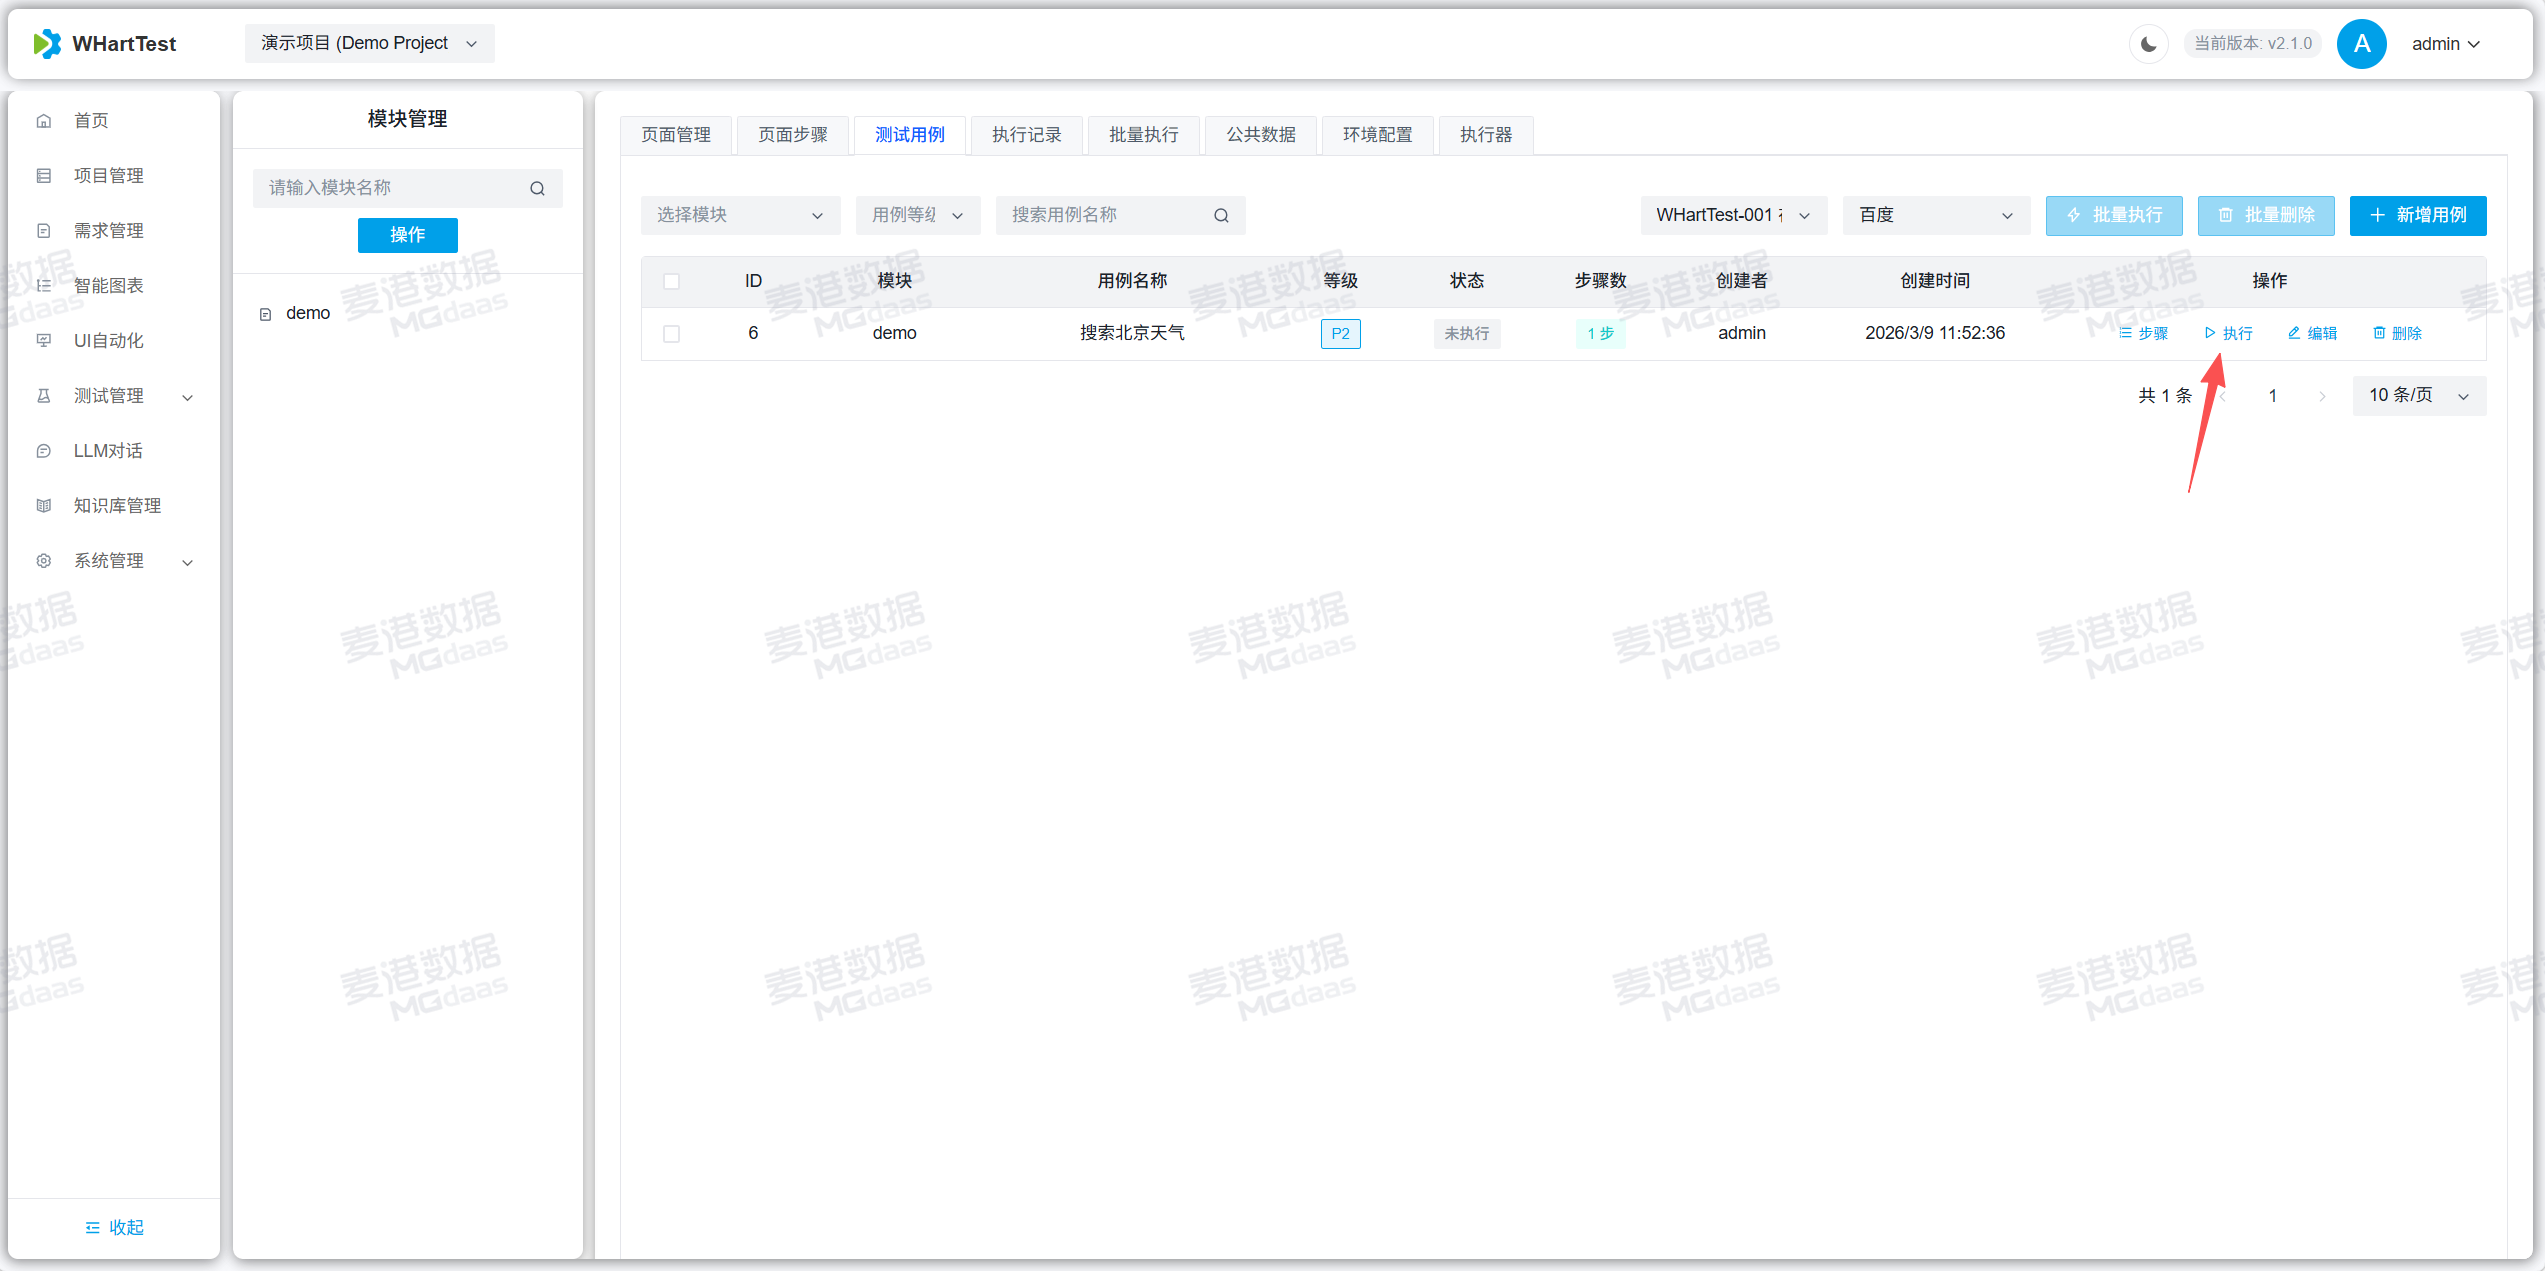Click the WHartTest logo icon

point(47,44)
